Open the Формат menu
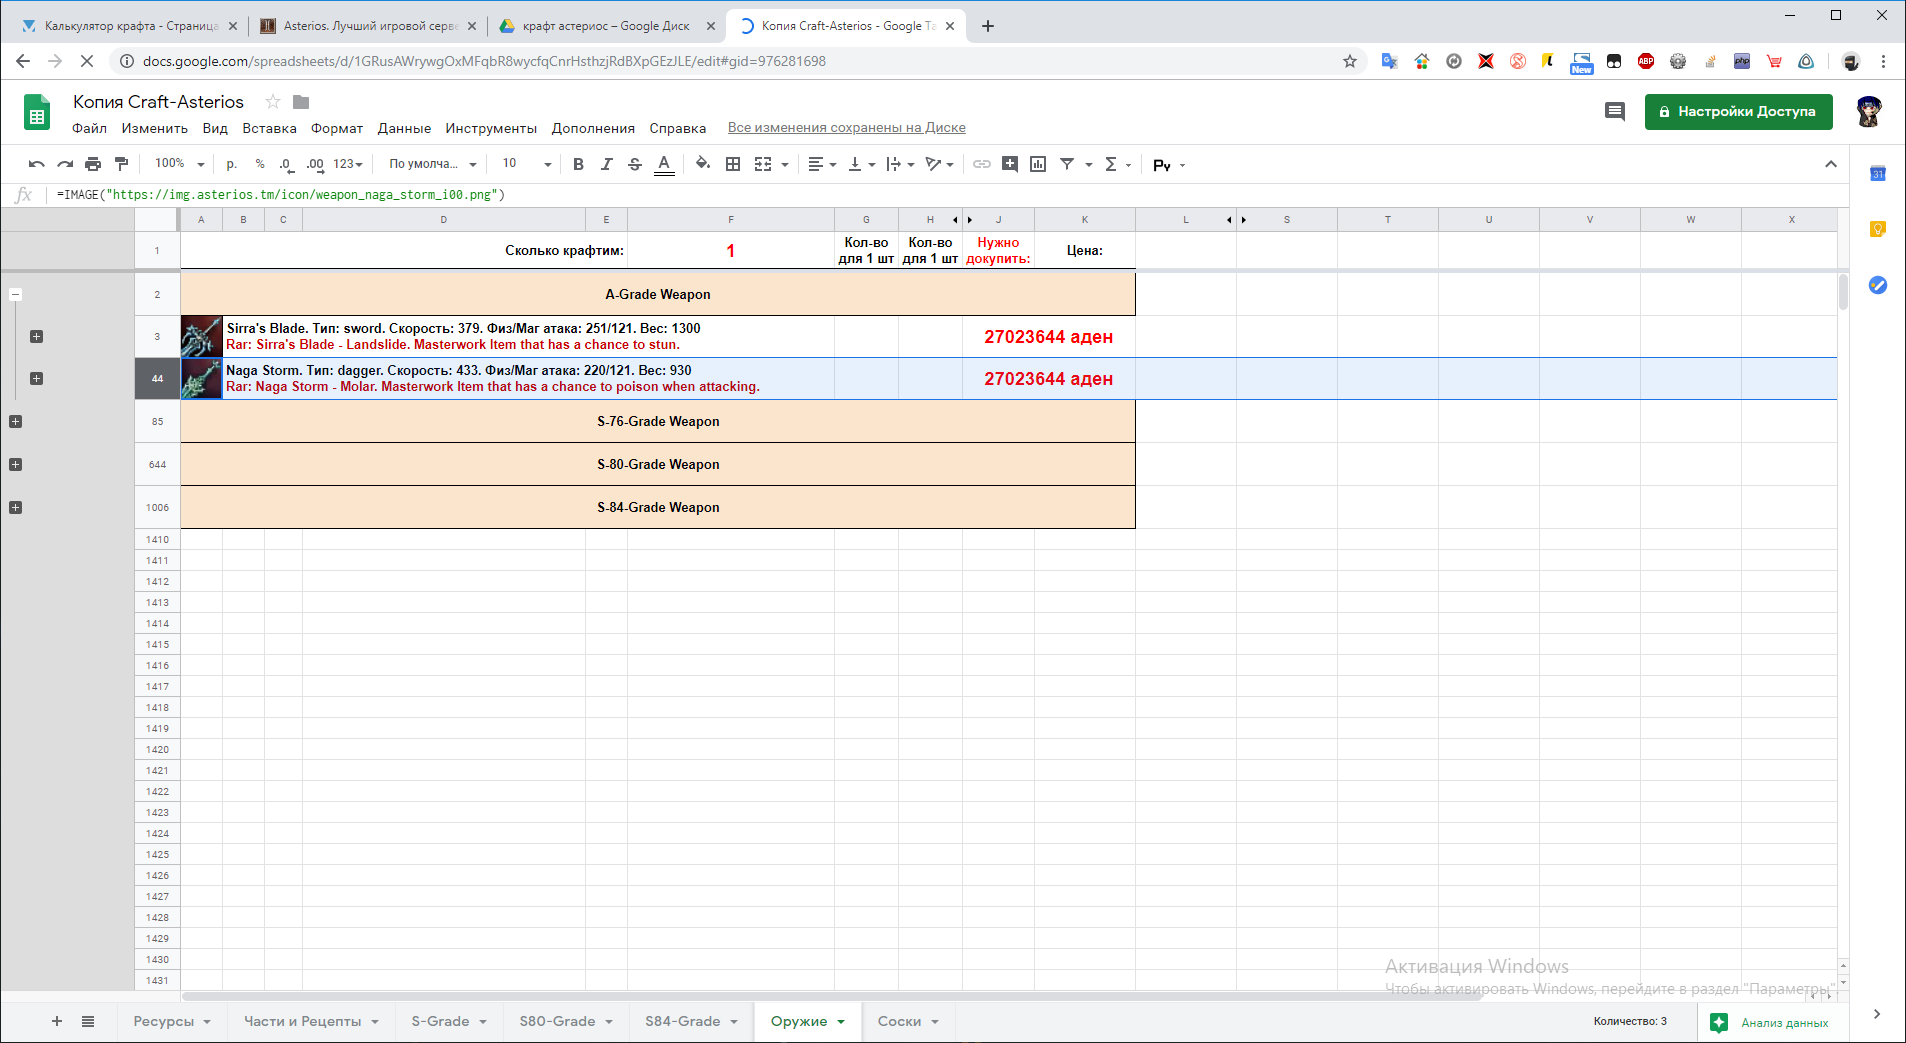1906x1043 pixels. (336, 128)
